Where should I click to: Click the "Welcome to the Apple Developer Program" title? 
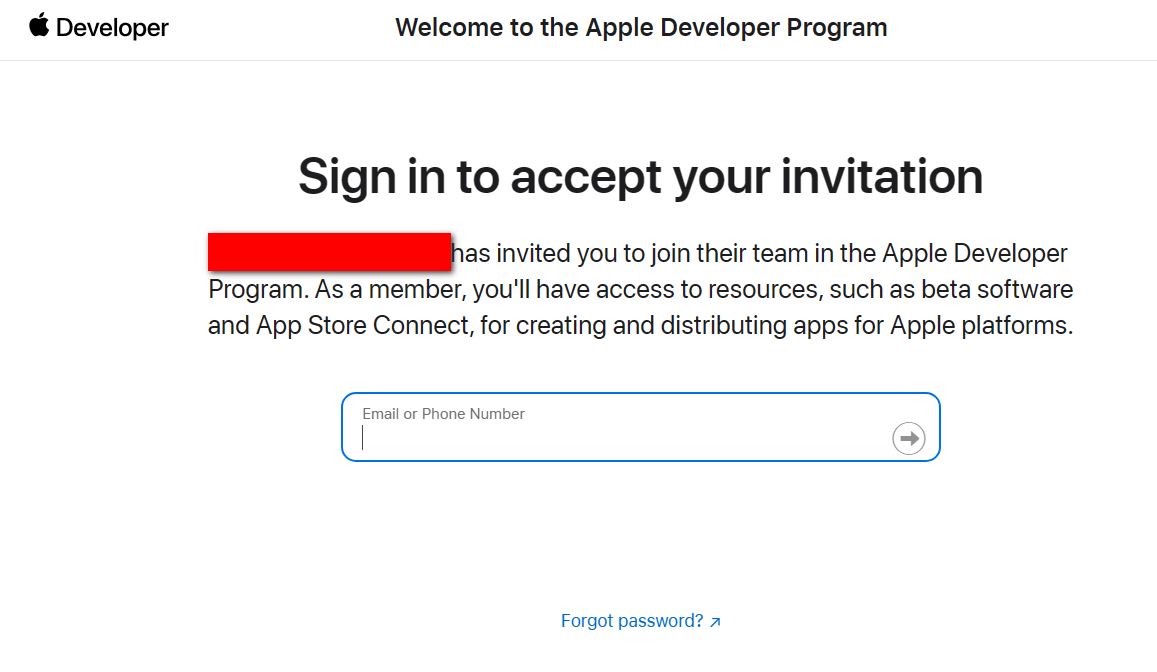coord(641,27)
